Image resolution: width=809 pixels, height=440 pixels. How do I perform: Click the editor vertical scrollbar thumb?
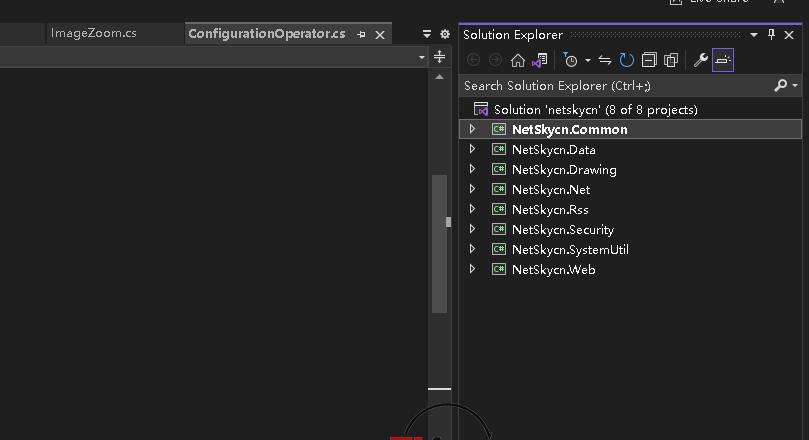coord(440,243)
